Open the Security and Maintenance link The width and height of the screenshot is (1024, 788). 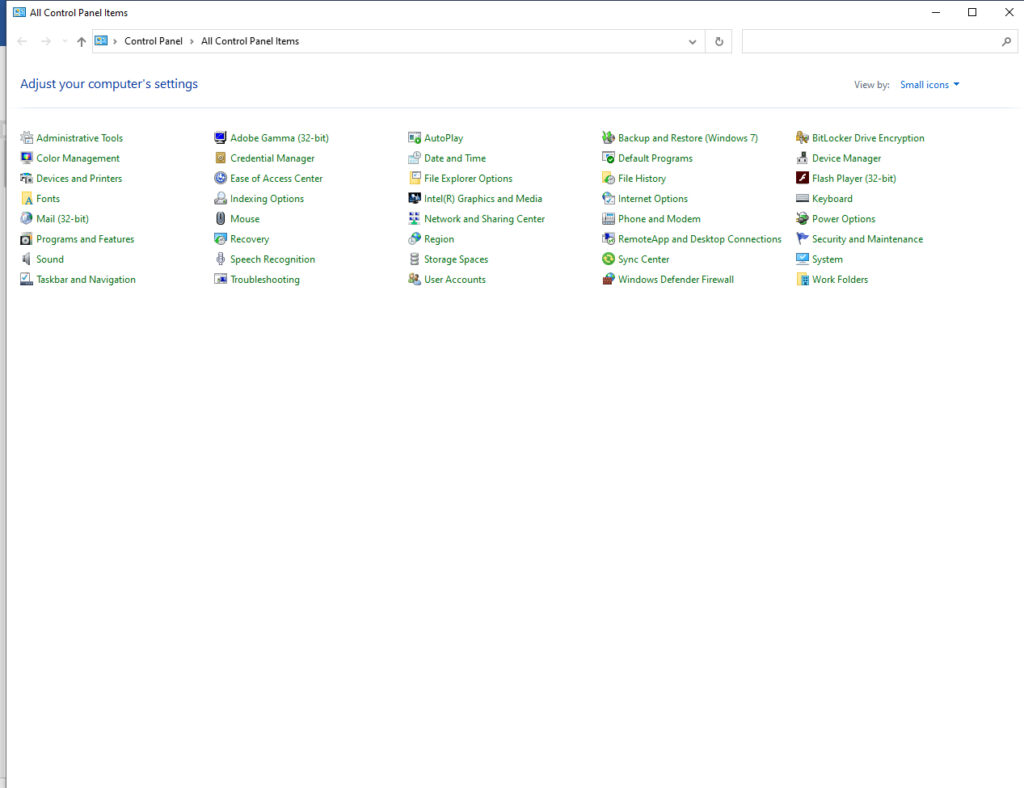tap(867, 239)
